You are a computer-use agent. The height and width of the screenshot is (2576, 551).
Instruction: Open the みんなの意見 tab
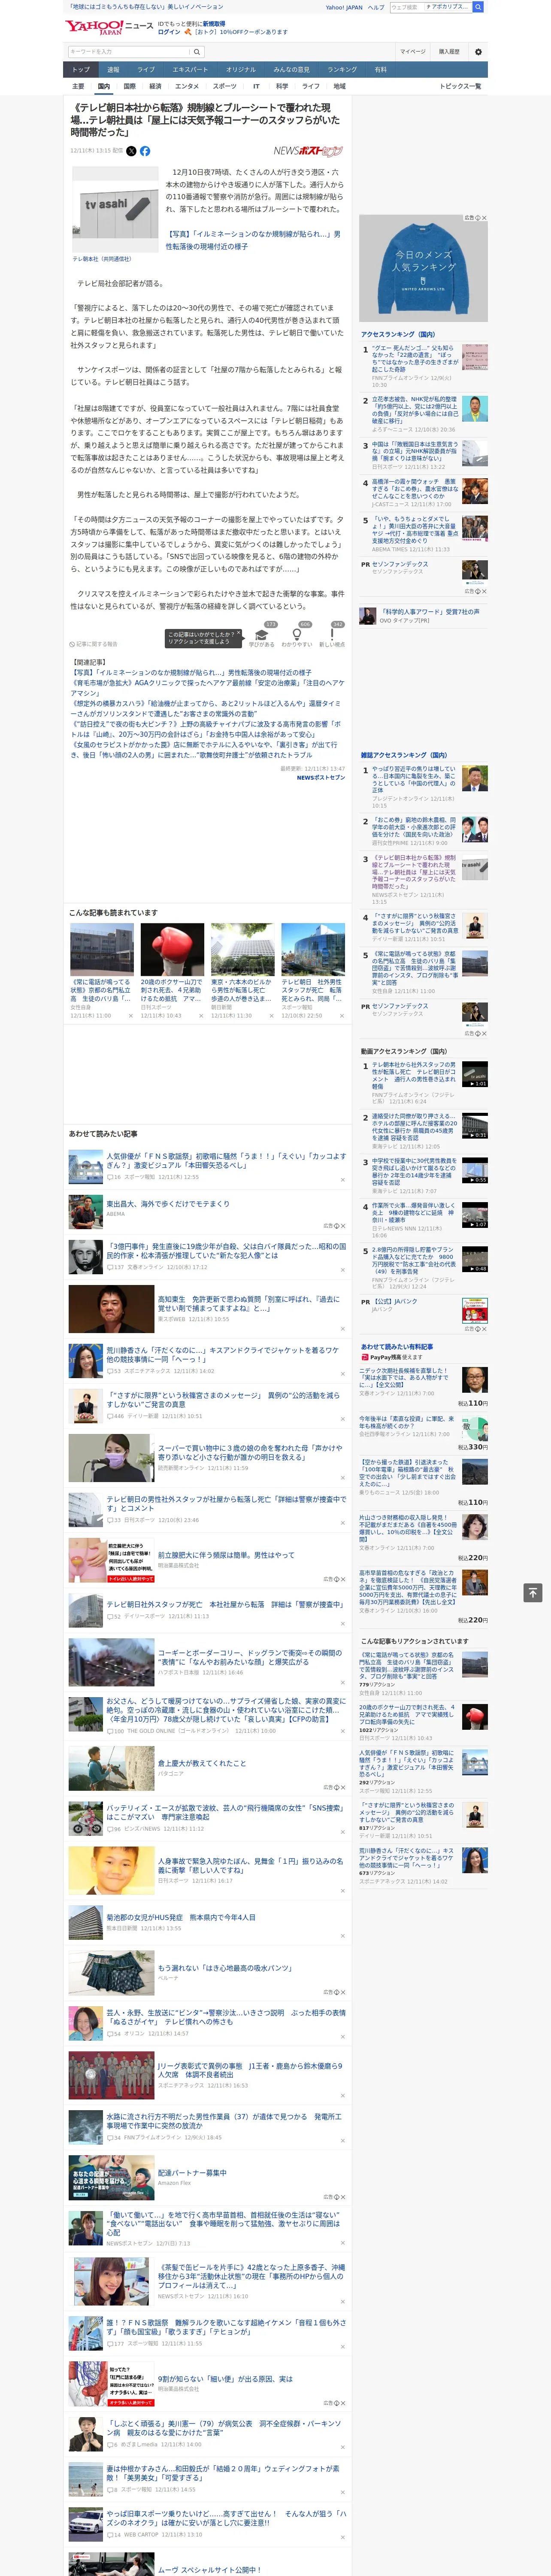click(x=292, y=70)
